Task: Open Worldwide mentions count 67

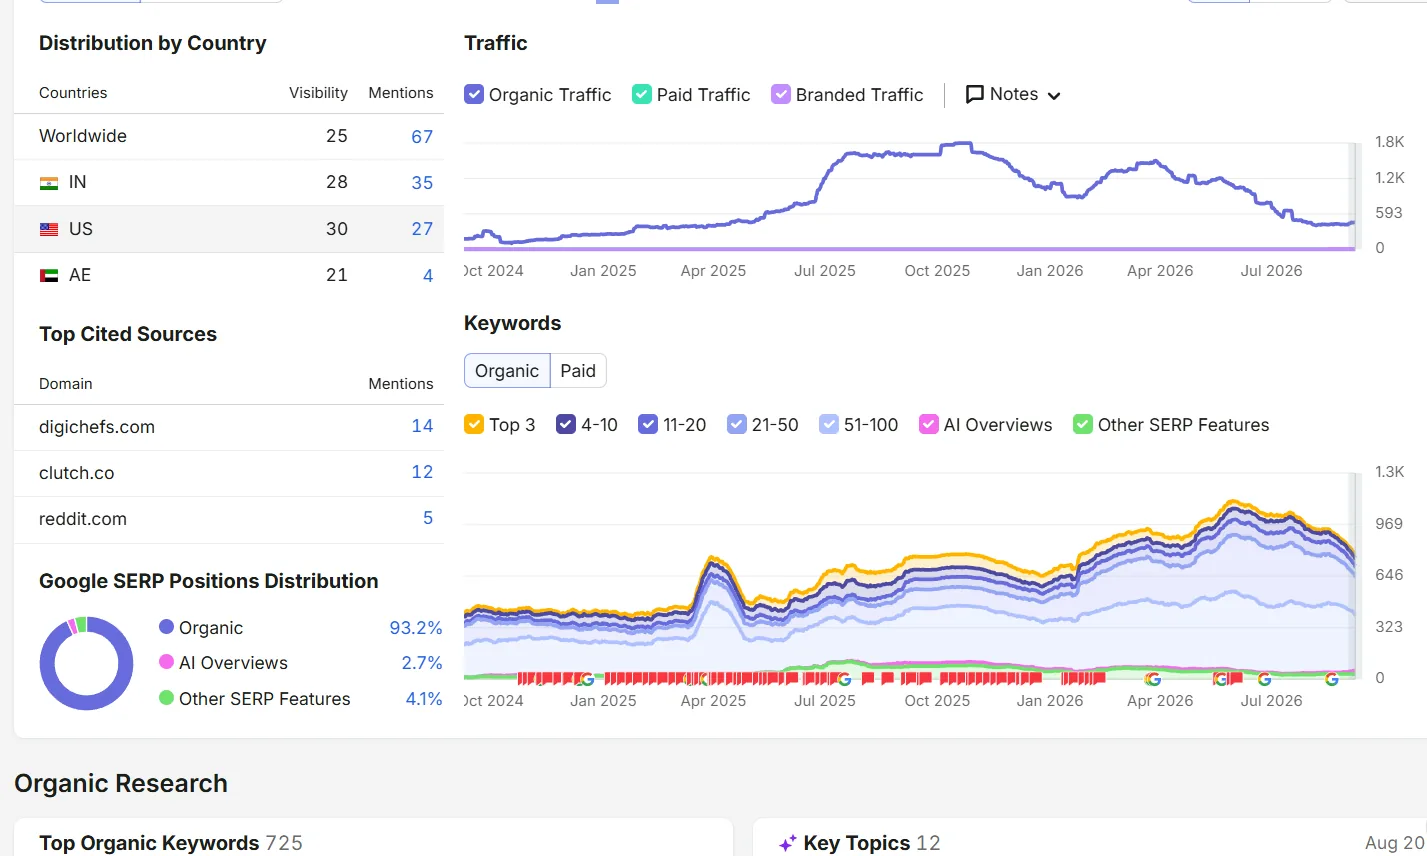Action: tap(422, 137)
